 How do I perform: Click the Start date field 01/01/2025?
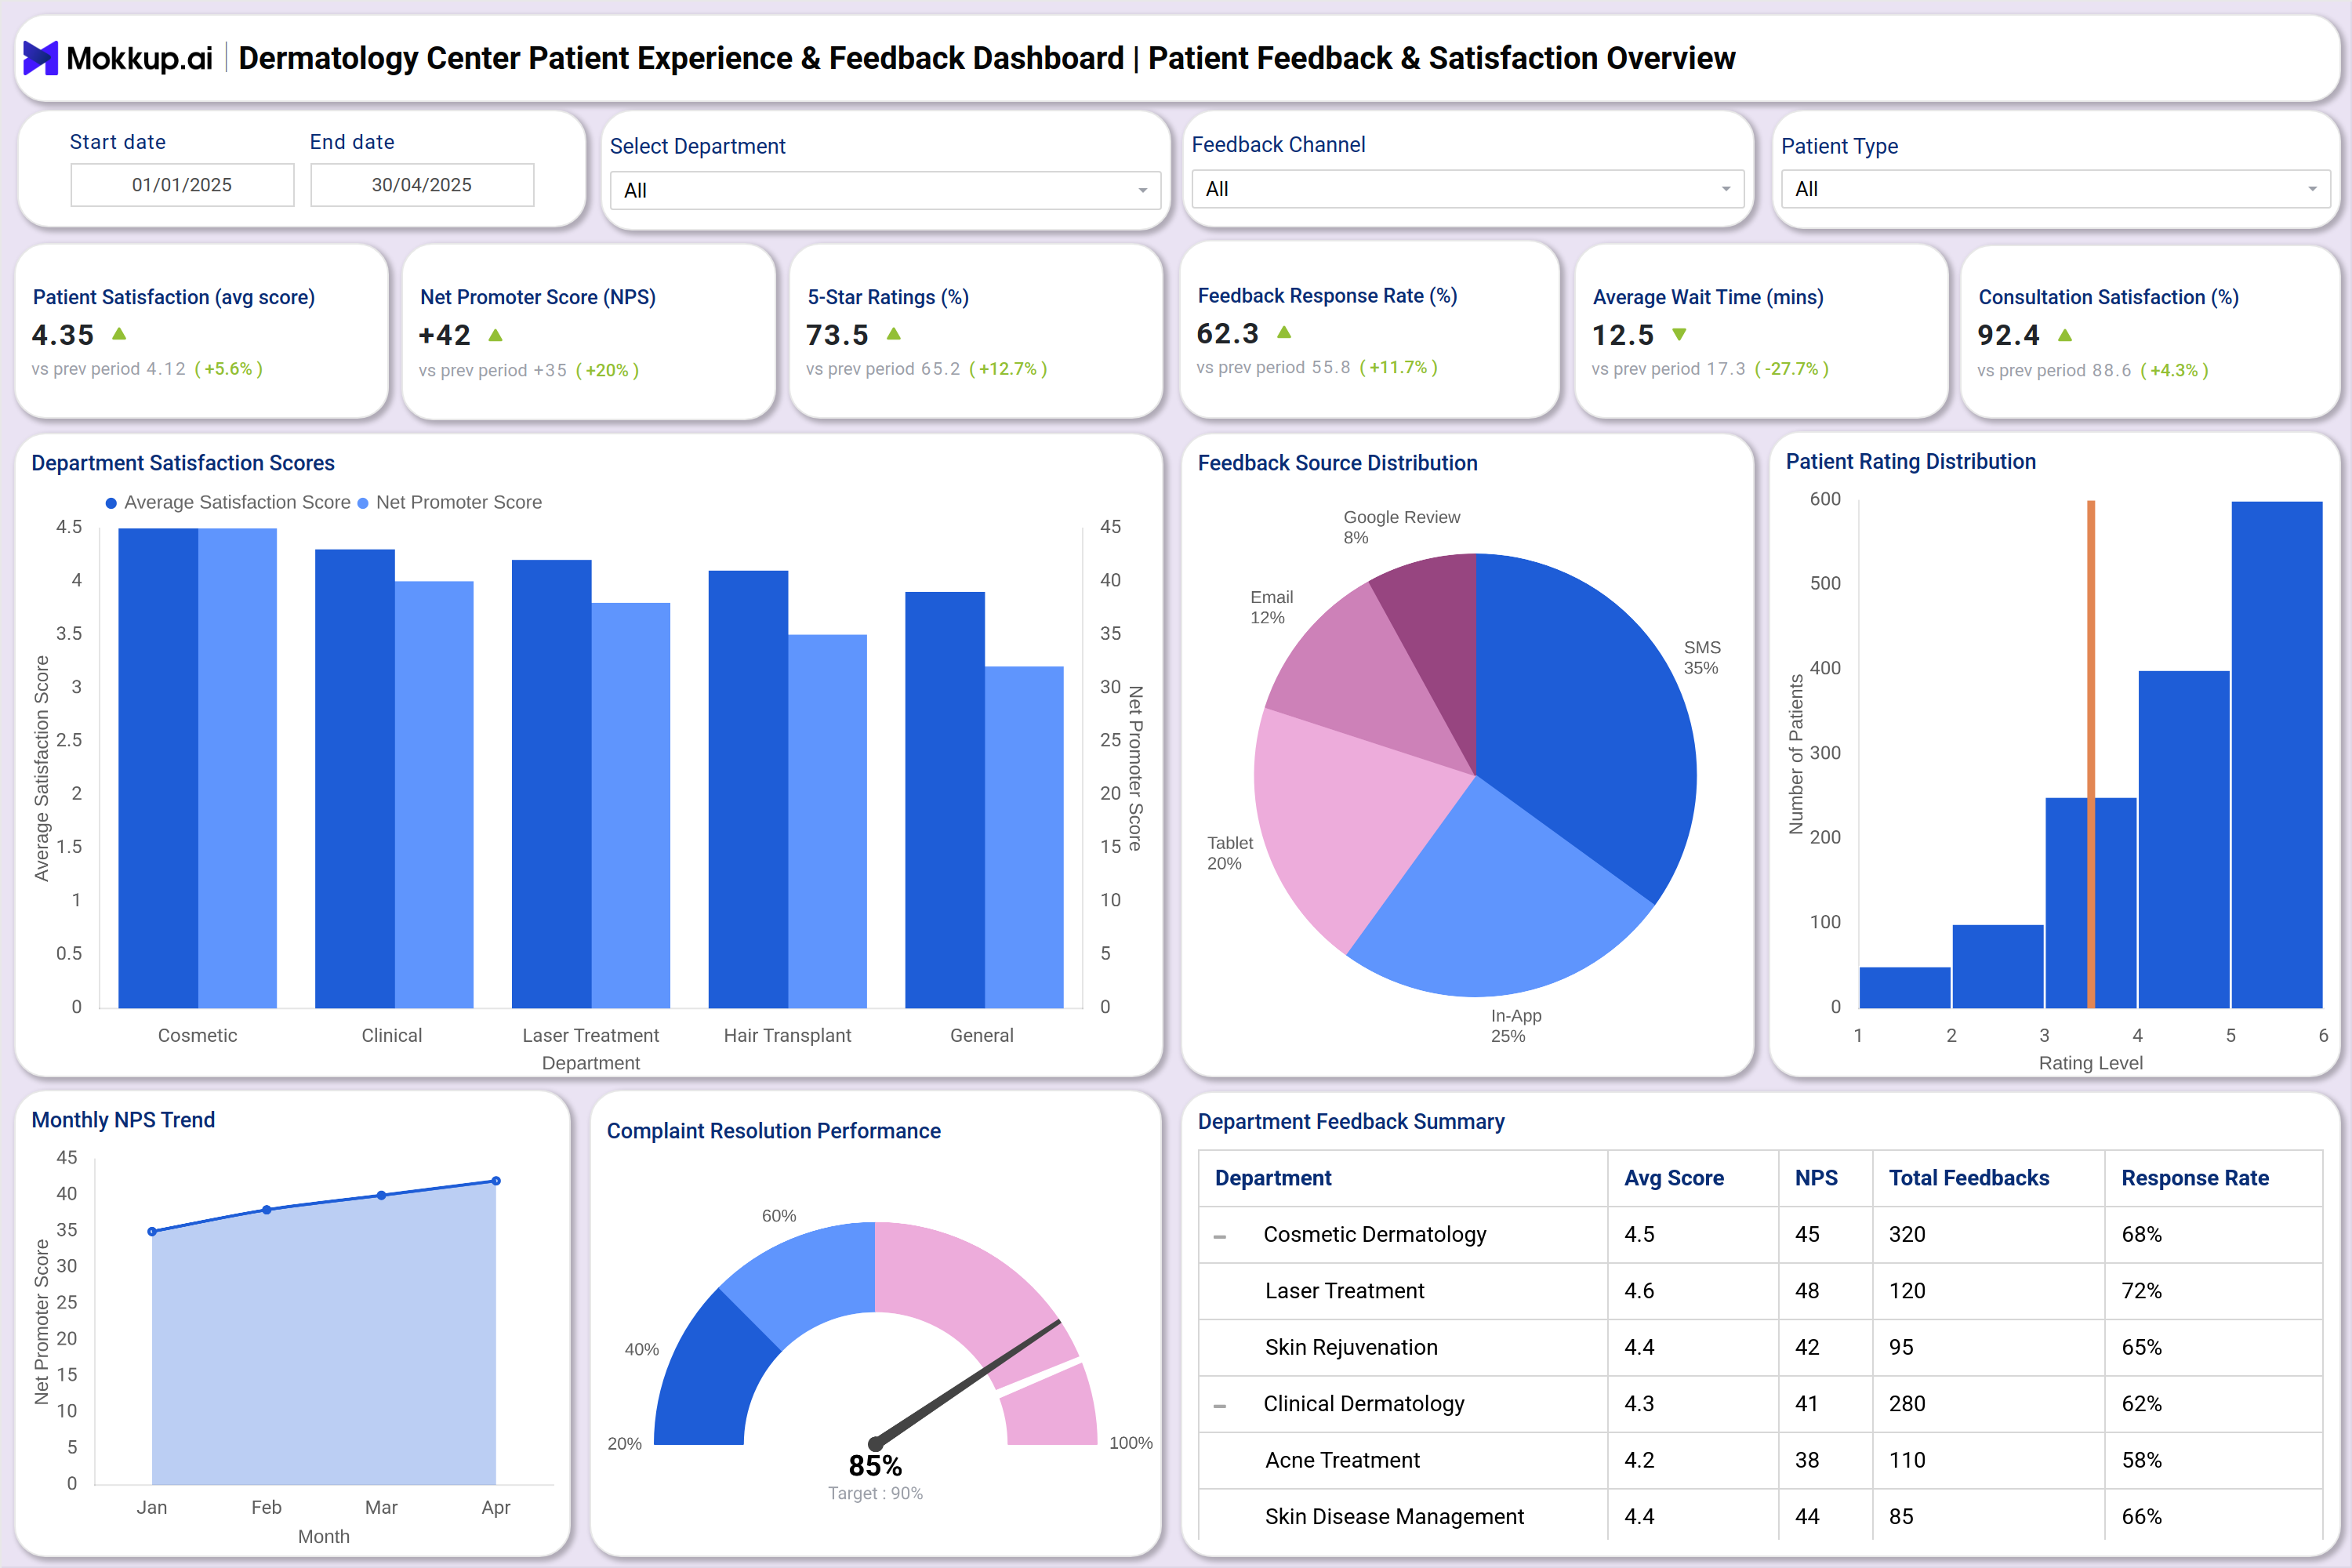click(x=182, y=185)
